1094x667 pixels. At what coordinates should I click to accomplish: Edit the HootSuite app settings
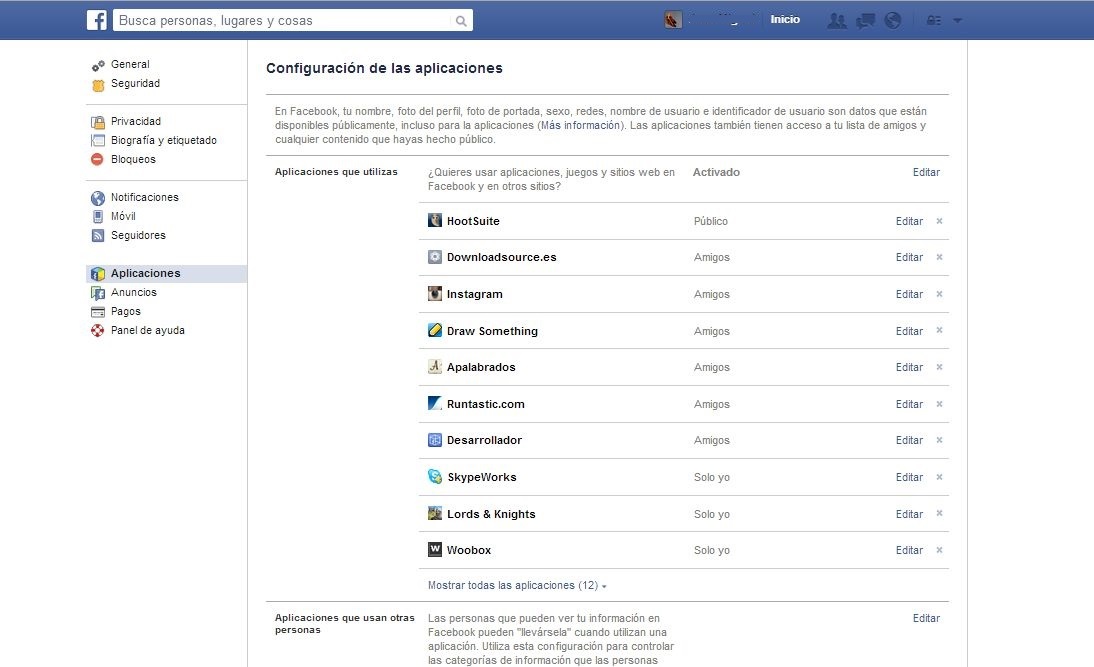click(x=909, y=221)
